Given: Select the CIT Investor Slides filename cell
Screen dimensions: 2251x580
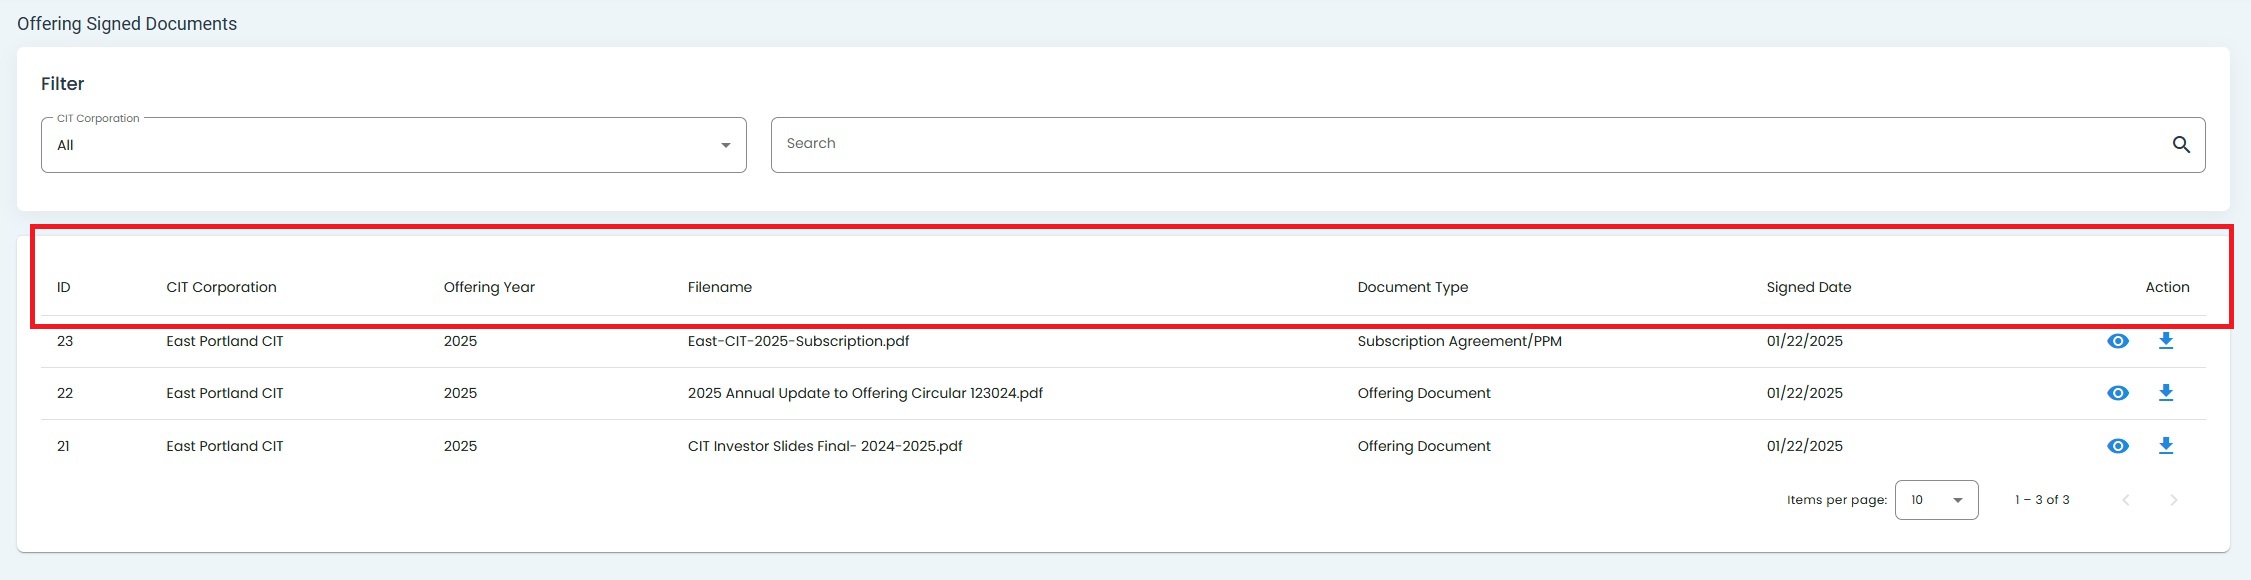Looking at the screenshot, I should click(824, 446).
